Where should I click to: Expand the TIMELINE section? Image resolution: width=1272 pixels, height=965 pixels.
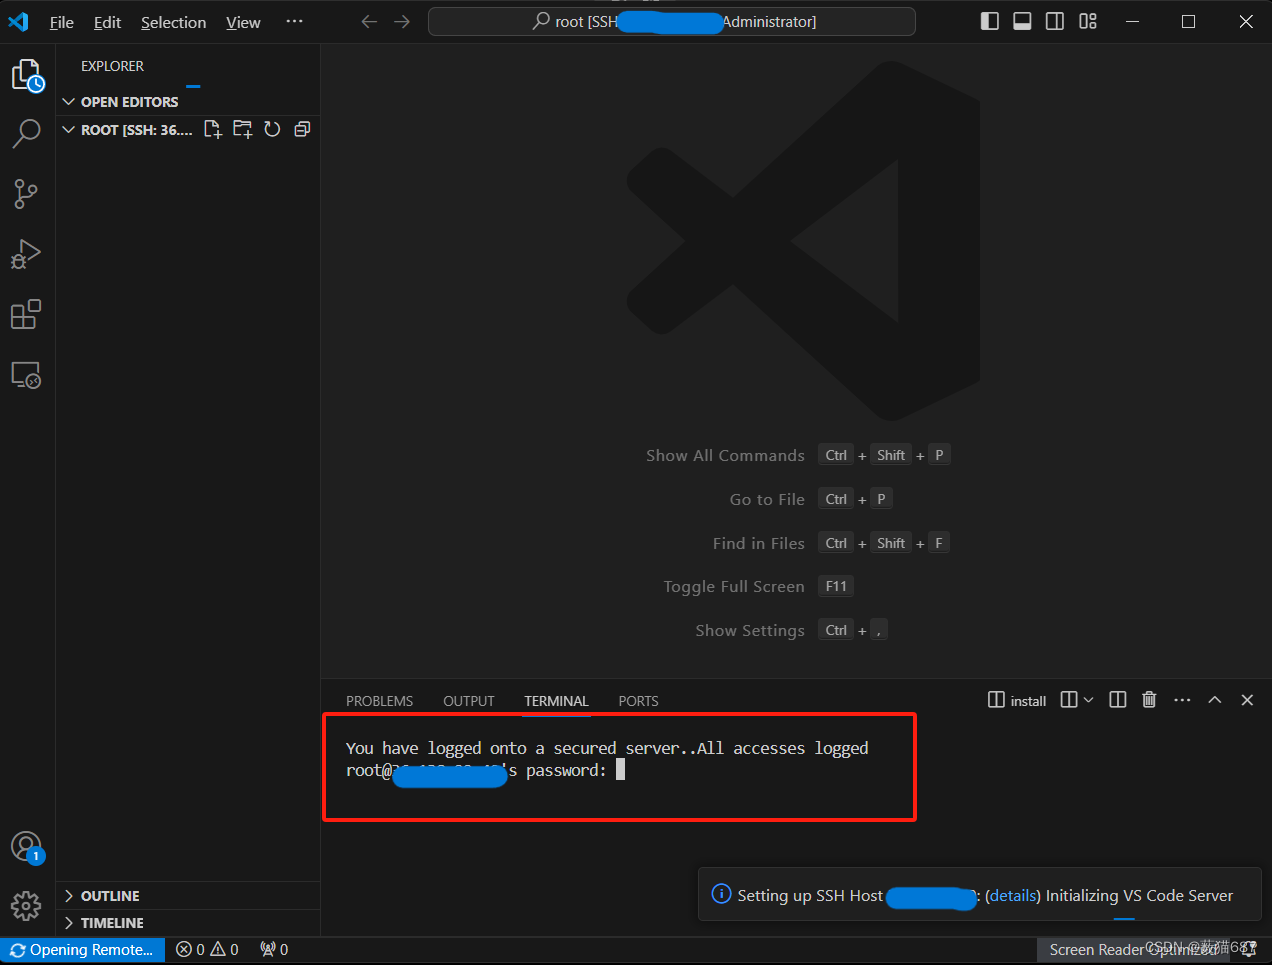(x=188, y=923)
